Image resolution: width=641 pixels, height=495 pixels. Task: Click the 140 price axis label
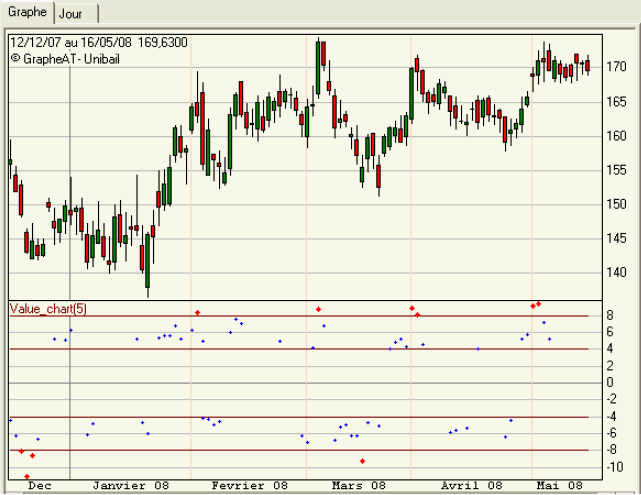pyautogui.click(x=616, y=272)
